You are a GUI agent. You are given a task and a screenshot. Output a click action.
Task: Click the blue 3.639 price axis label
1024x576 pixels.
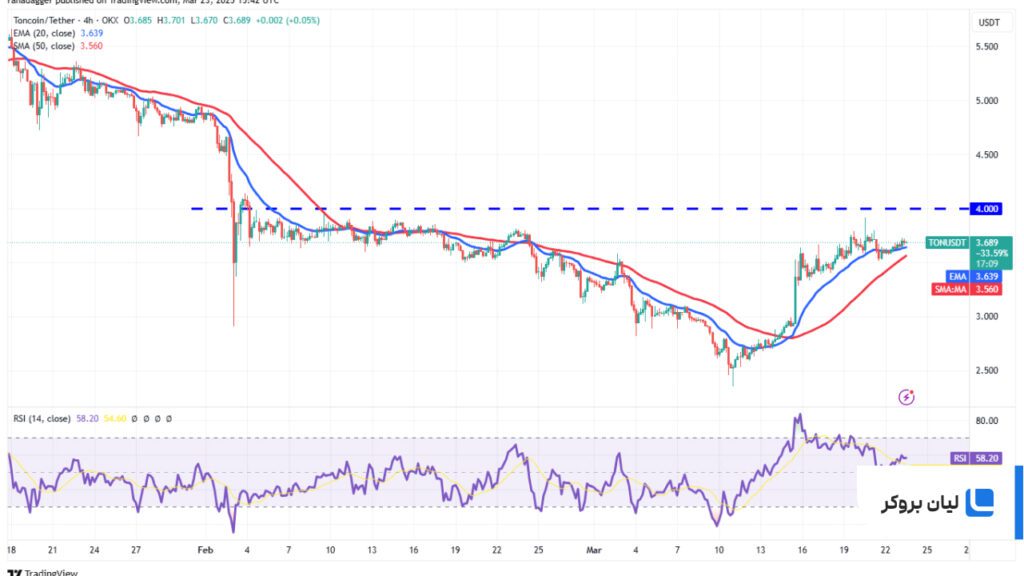pyautogui.click(x=986, y=277)
